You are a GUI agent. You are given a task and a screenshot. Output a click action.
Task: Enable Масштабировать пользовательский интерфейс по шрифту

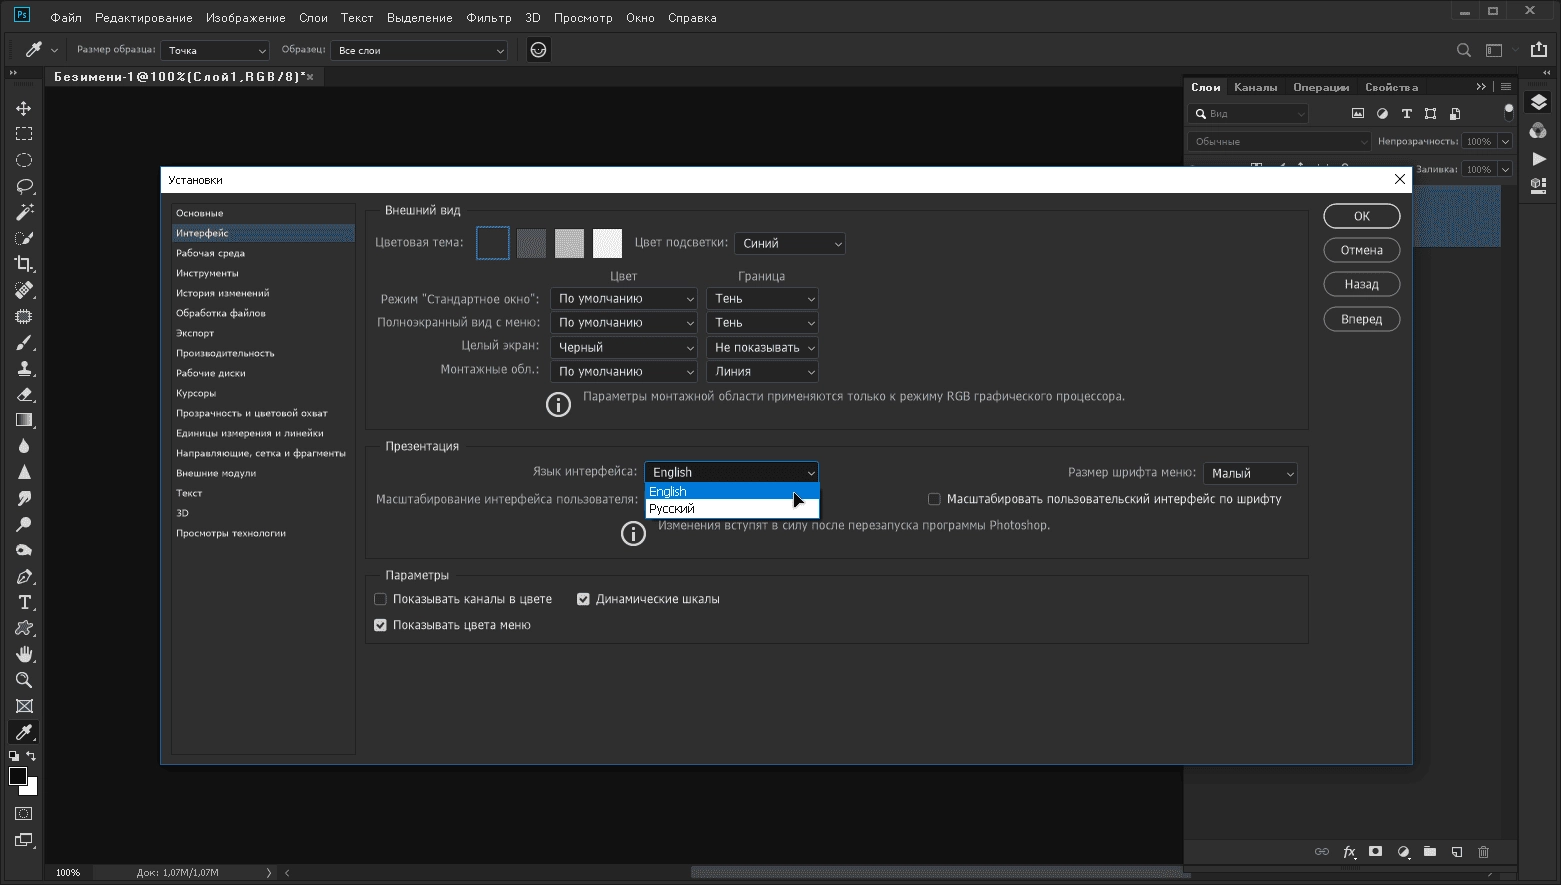(x=934, y=499)
